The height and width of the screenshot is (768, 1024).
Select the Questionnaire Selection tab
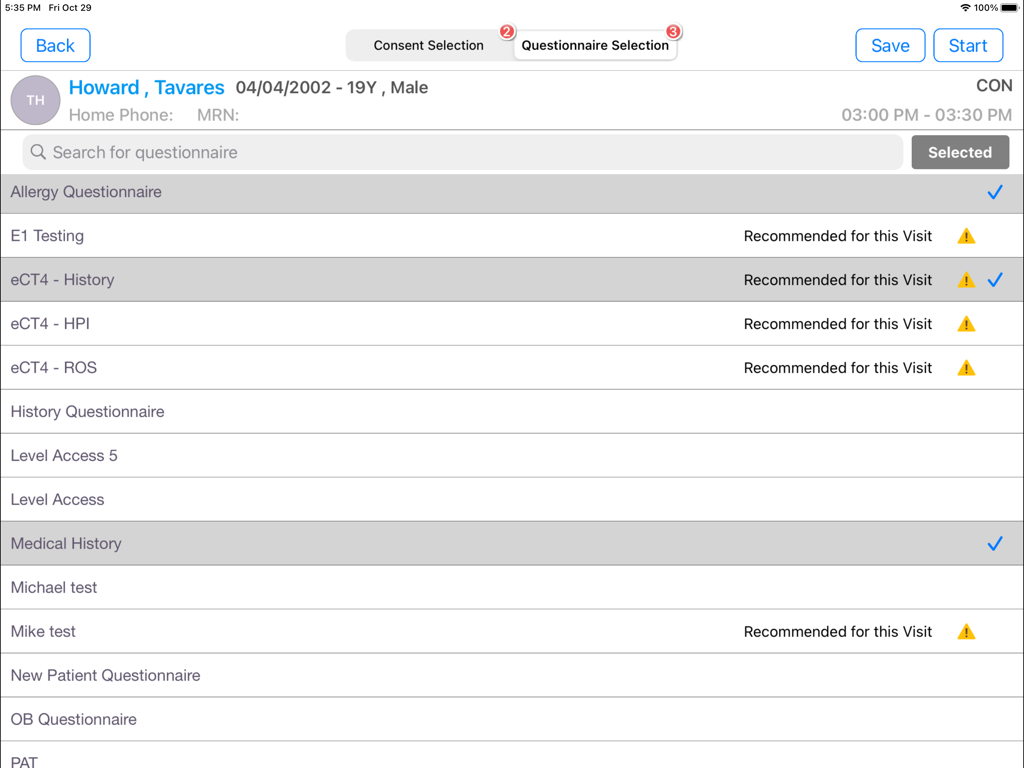[x=595, y=45]
